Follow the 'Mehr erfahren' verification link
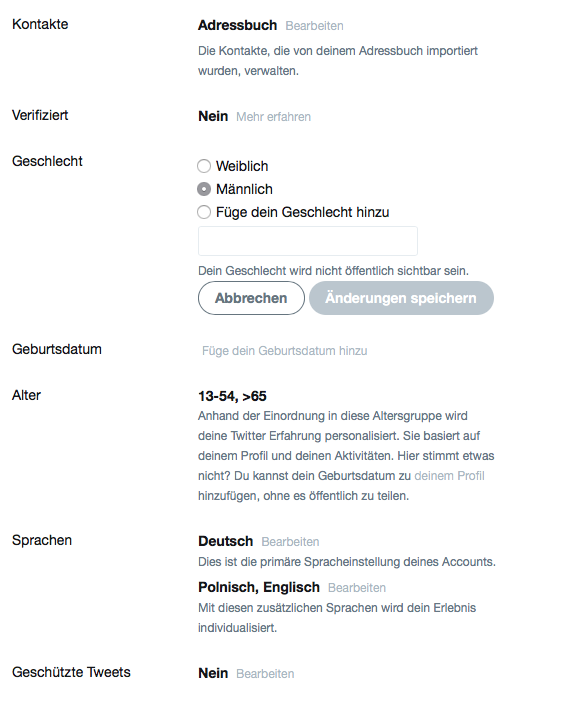 pos(273,117)
